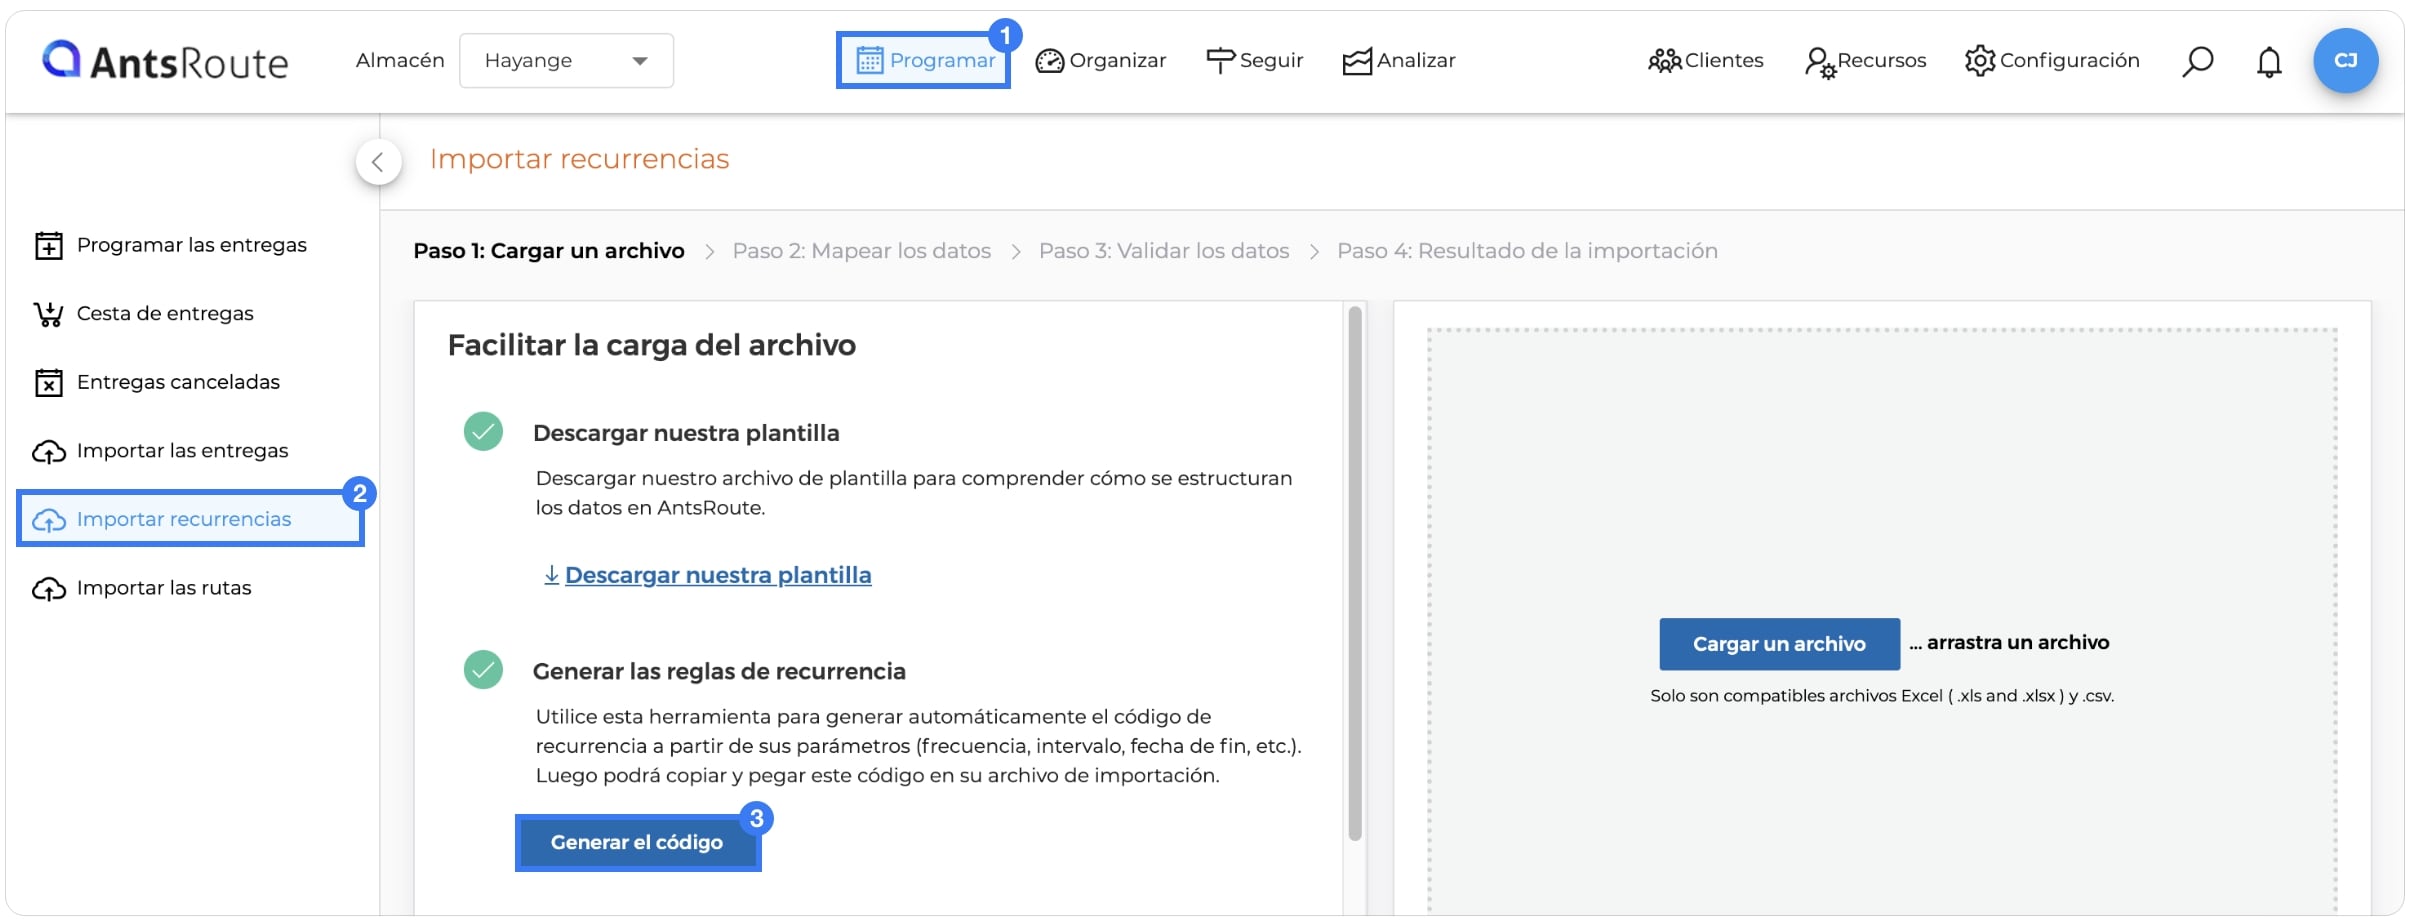Open the Hayange warehouse dropdown
This screenshot has height=924, width=2410.
tap(566, 61)
